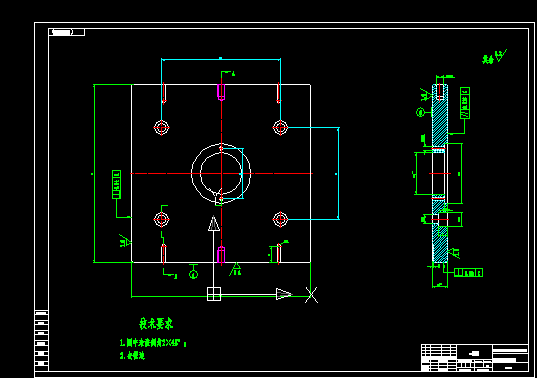Click the revision strip on the frame's lower-left margin
Screen dimensions: 537x378
point(41,340)
